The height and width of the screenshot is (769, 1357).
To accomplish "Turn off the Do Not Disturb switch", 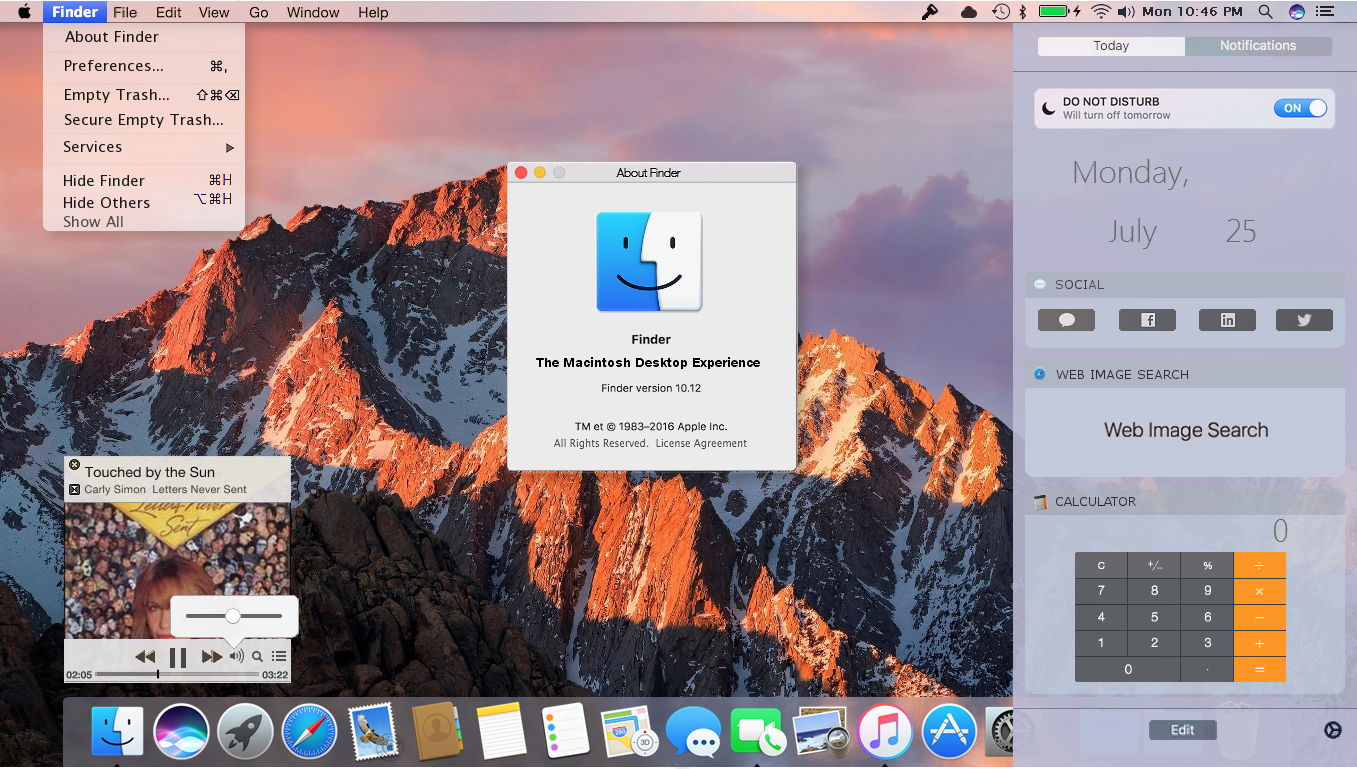I will tap(1300, 108).
